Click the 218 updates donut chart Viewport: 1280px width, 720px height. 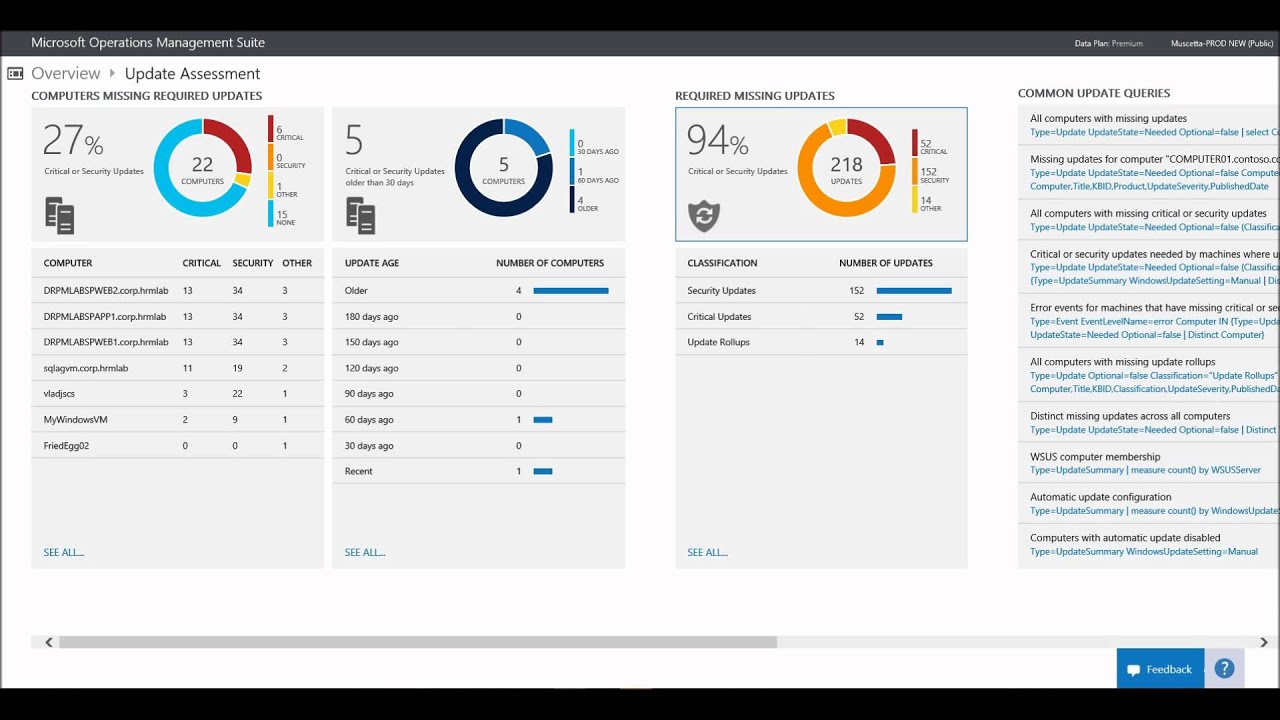pos(846,167)
